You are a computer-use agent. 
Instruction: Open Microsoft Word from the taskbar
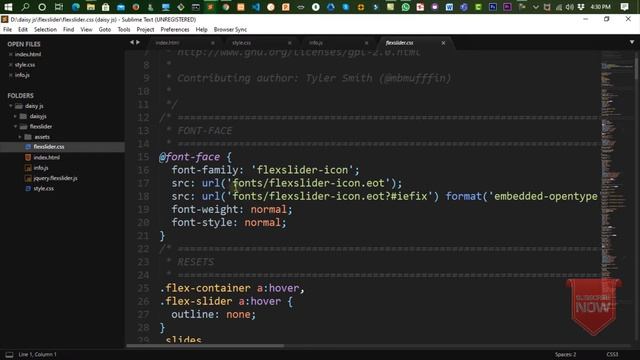pyautogui.click(x=449, y=7)
